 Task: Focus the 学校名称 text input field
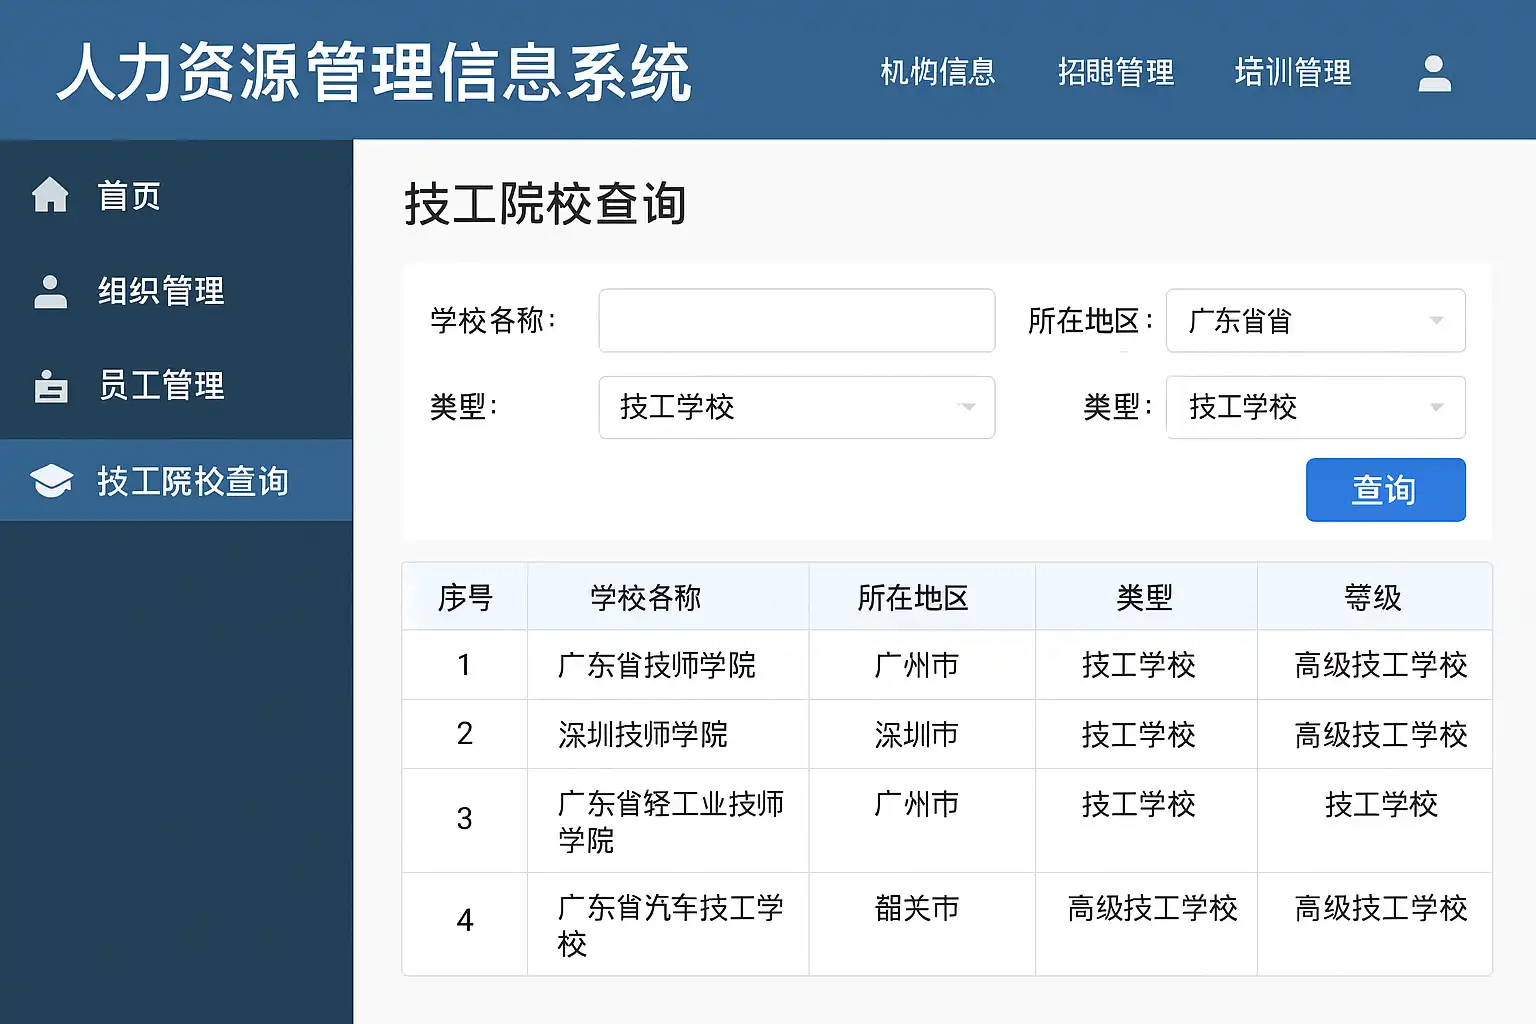tap(796, 321)
